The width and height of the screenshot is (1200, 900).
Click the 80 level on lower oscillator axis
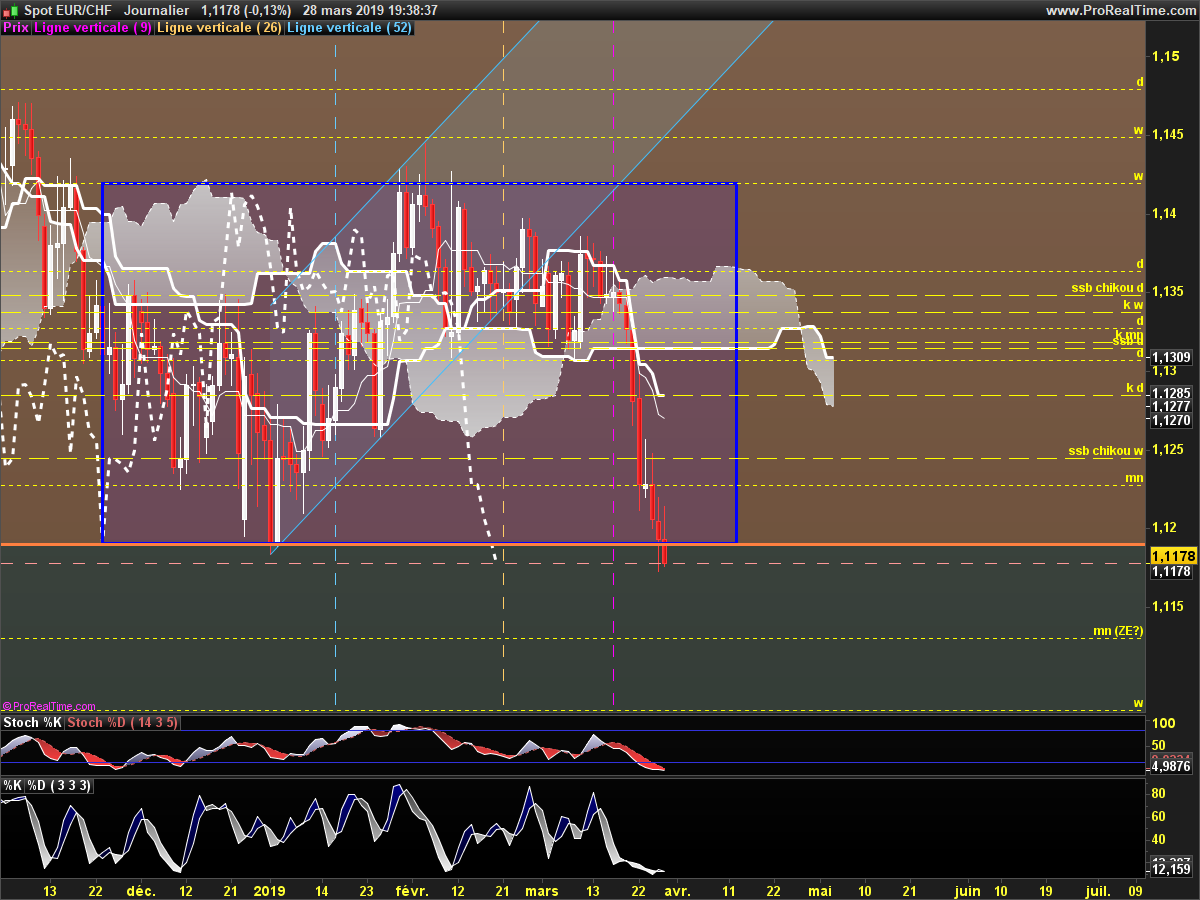click(x=1160, y=793)
